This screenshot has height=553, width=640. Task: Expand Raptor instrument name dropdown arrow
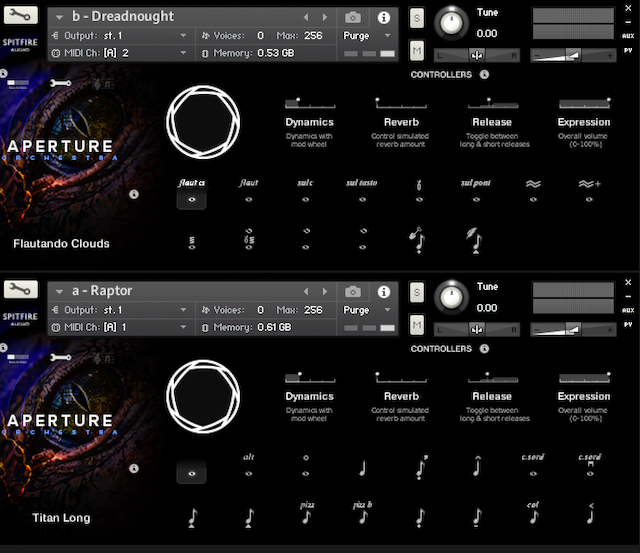tap(60, 291)
